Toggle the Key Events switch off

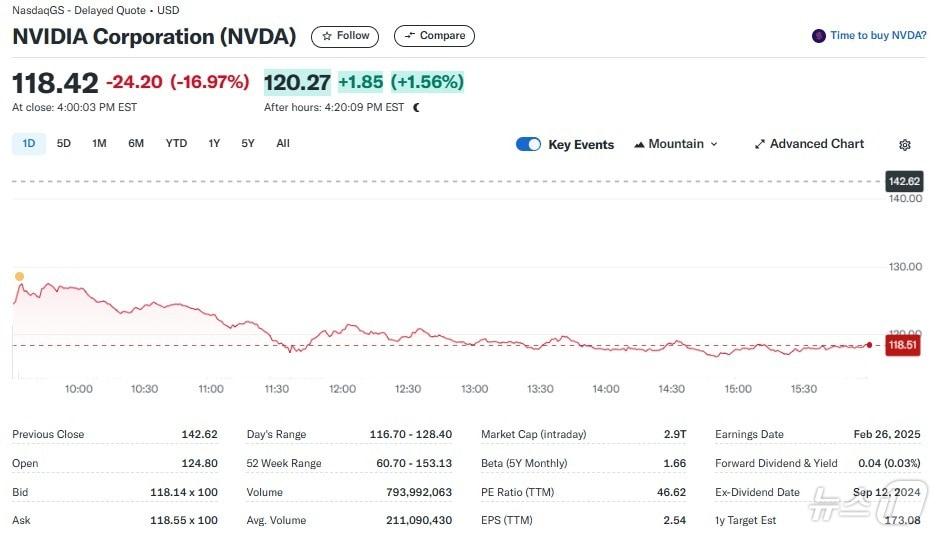[x=528, y=144]
